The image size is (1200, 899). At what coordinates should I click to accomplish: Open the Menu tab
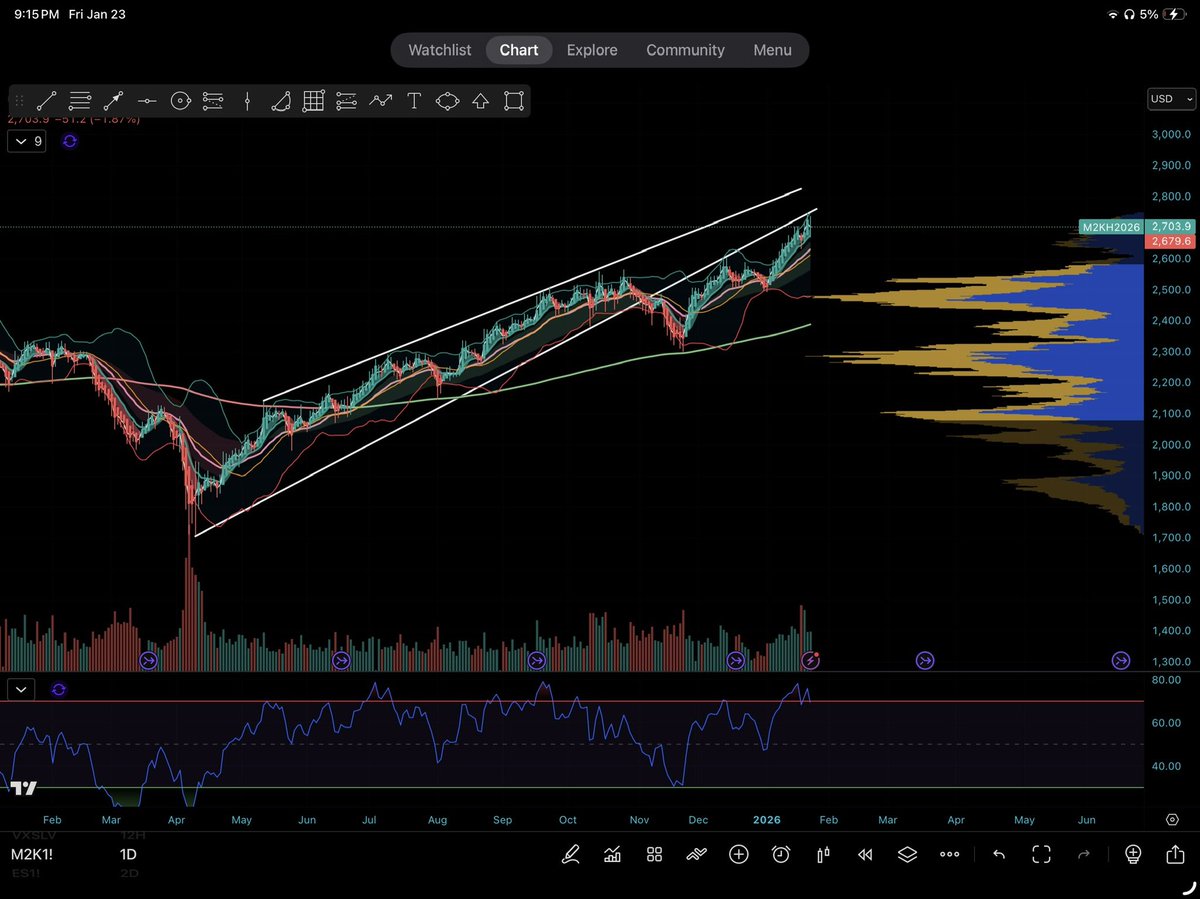pyautogui.click(x=772, y=50)
